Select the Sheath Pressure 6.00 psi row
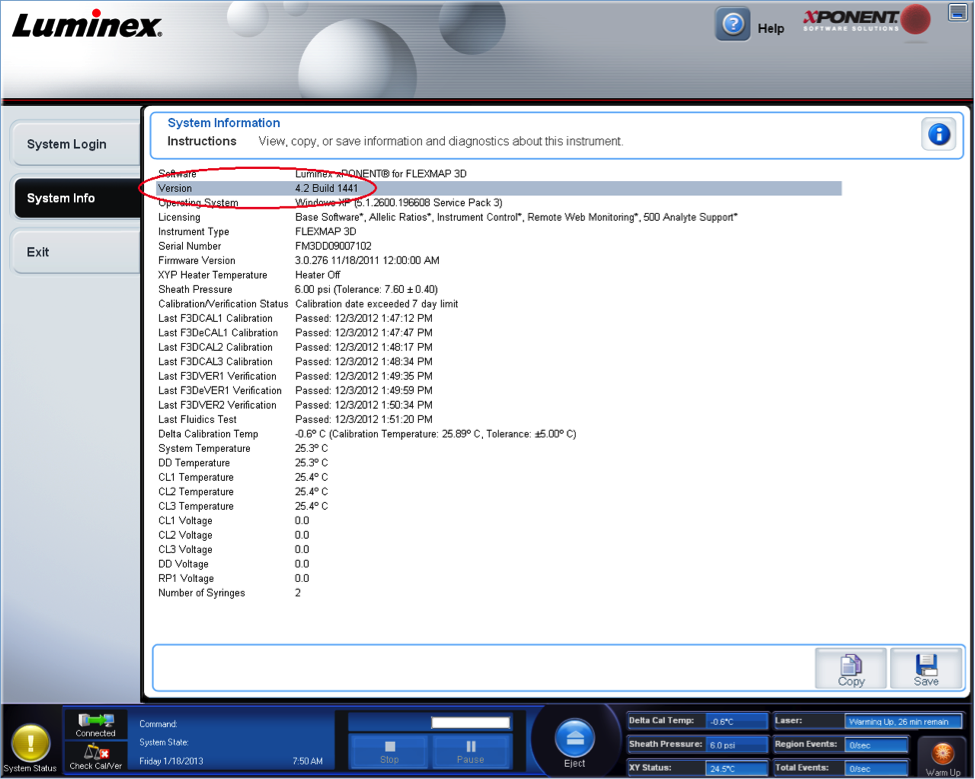 pyautogui.click(x=499, y=289)
